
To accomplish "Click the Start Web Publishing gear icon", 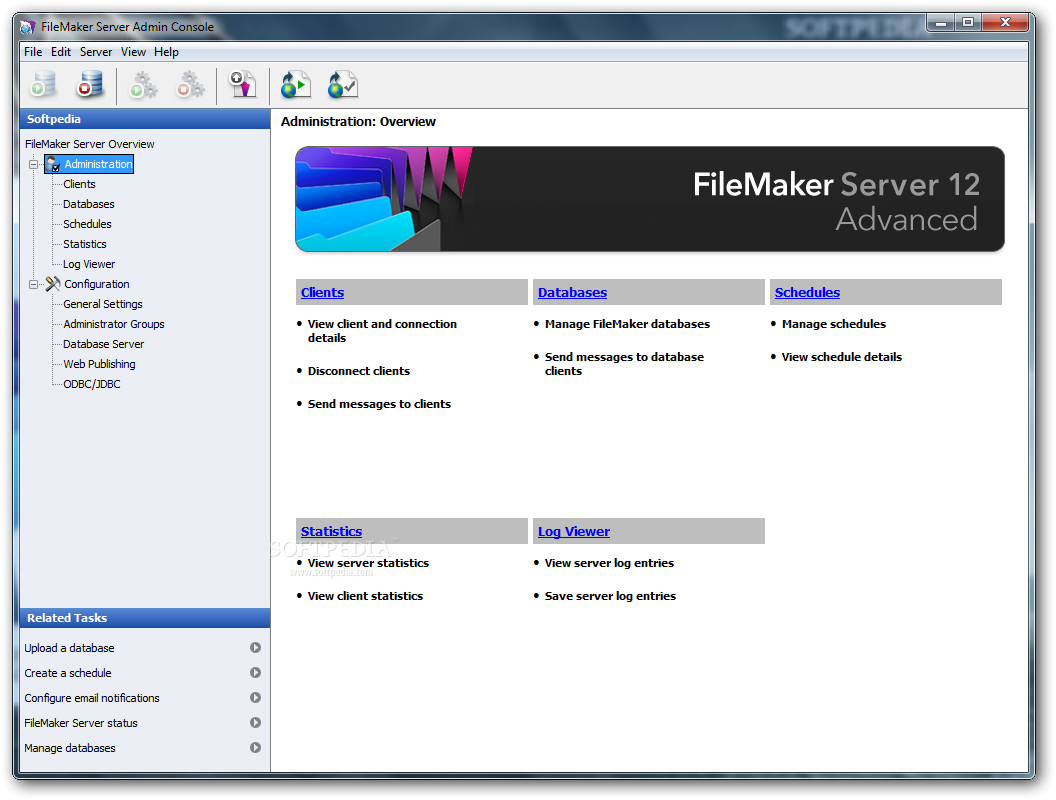I will 143,86.
